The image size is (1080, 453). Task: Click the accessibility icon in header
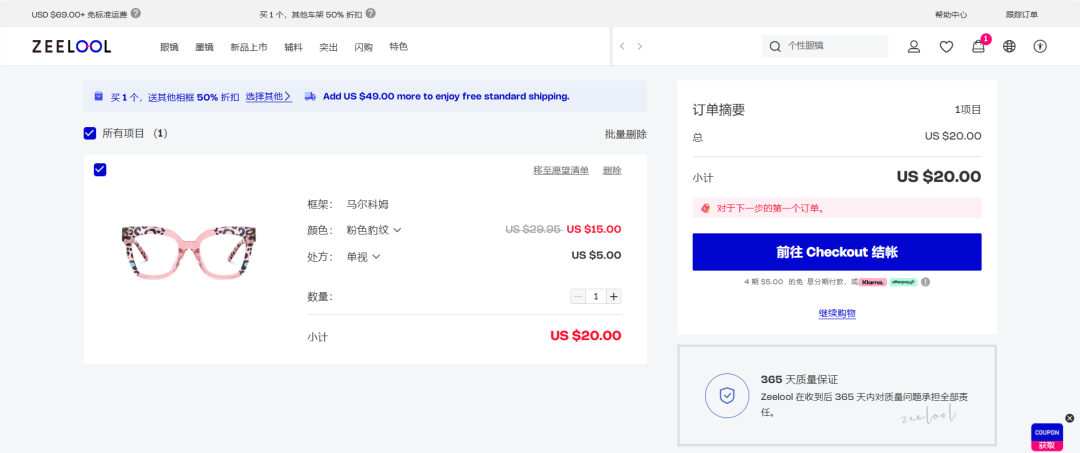pyautogui.click(x=1040, y=46)
